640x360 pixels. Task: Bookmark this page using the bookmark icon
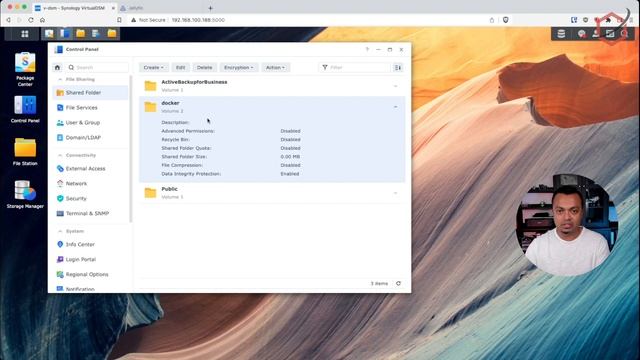[x=119, y=20]
